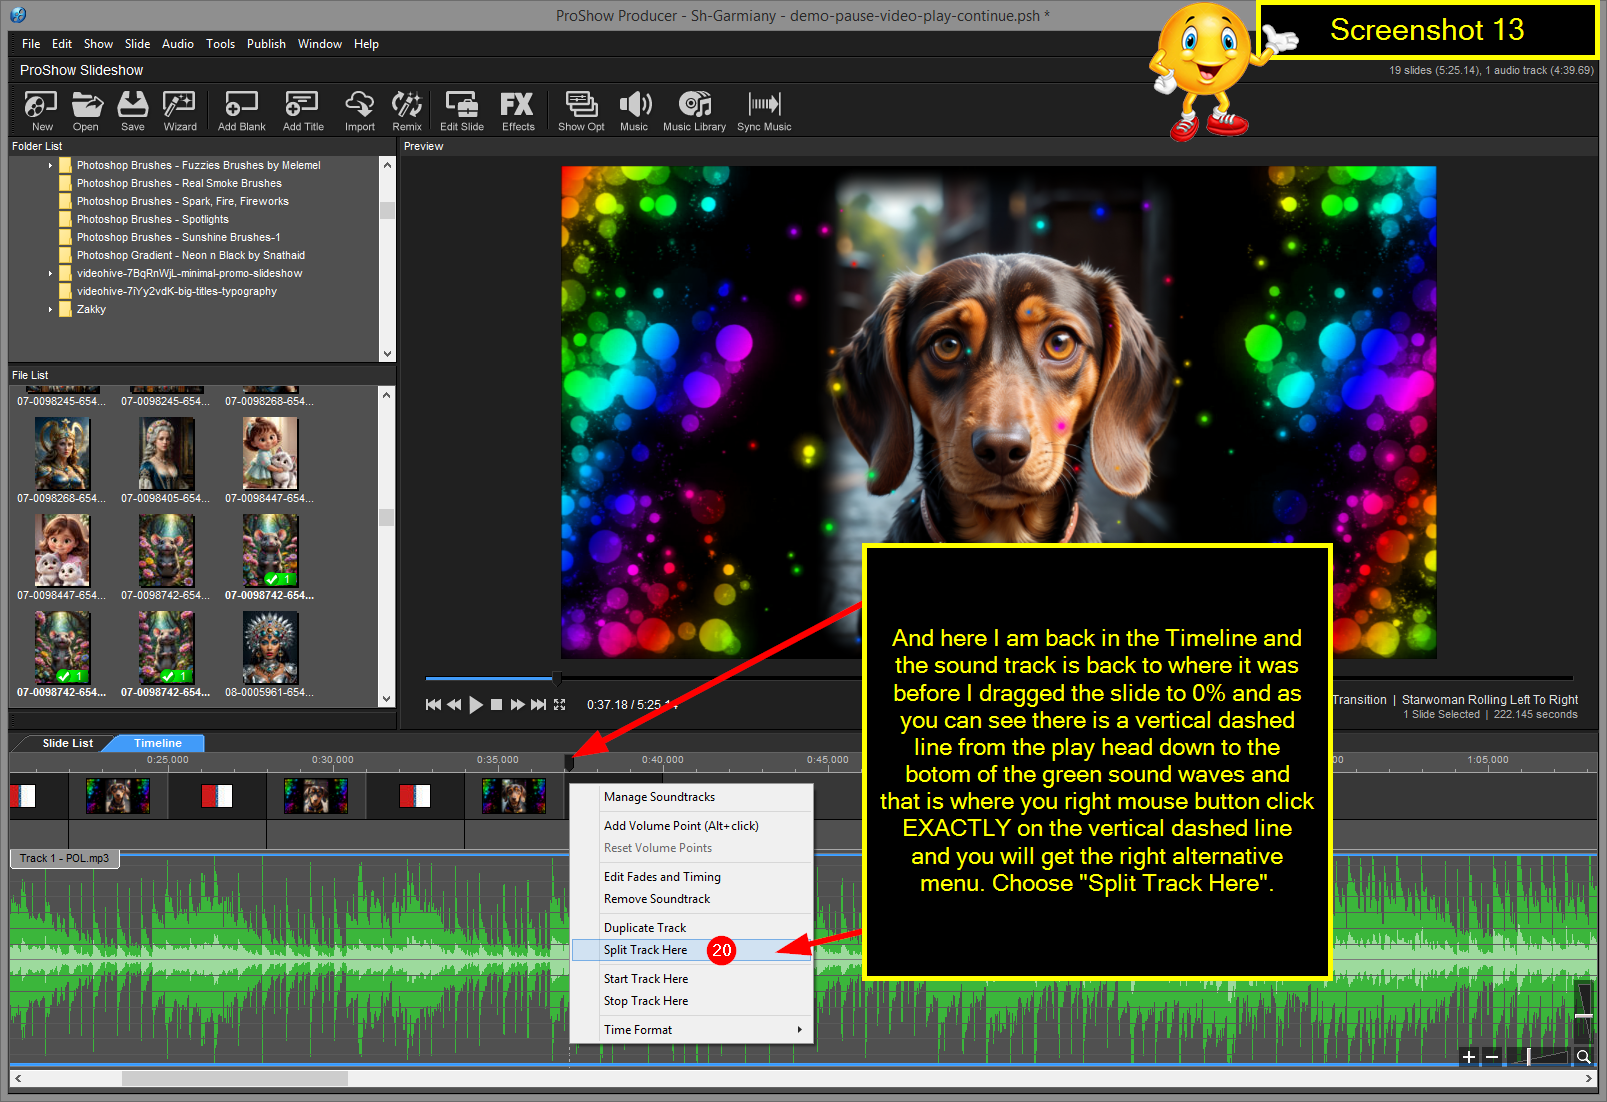Click the Sync Music icon

[x=764, y=110]
